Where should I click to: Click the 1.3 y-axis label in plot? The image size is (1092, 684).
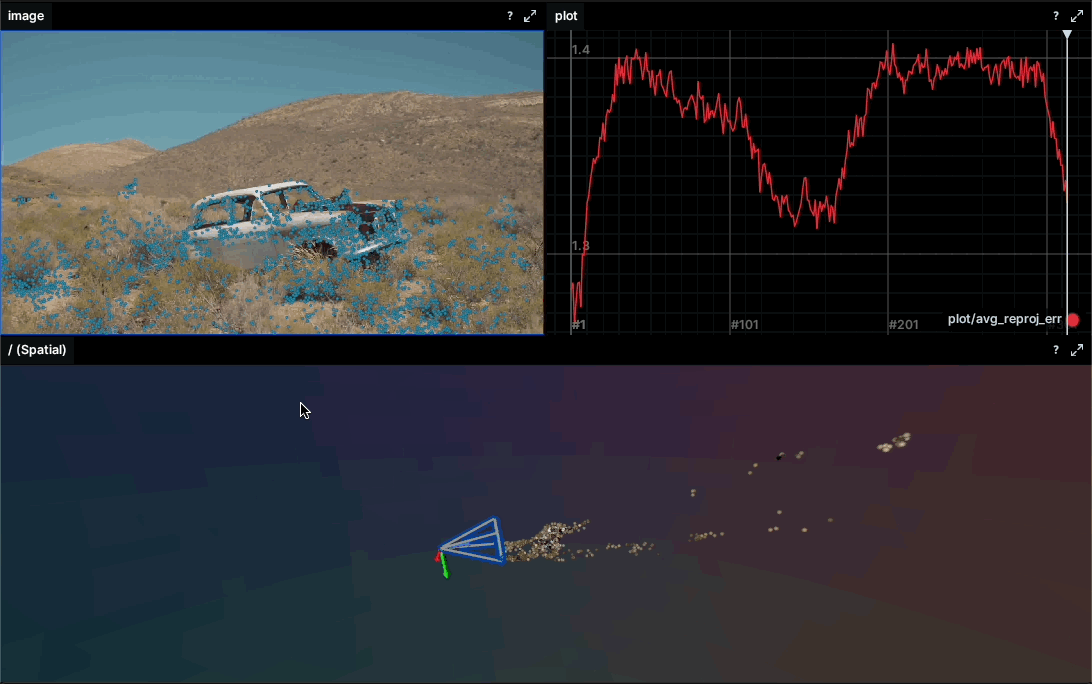click(x=580, y=246)
